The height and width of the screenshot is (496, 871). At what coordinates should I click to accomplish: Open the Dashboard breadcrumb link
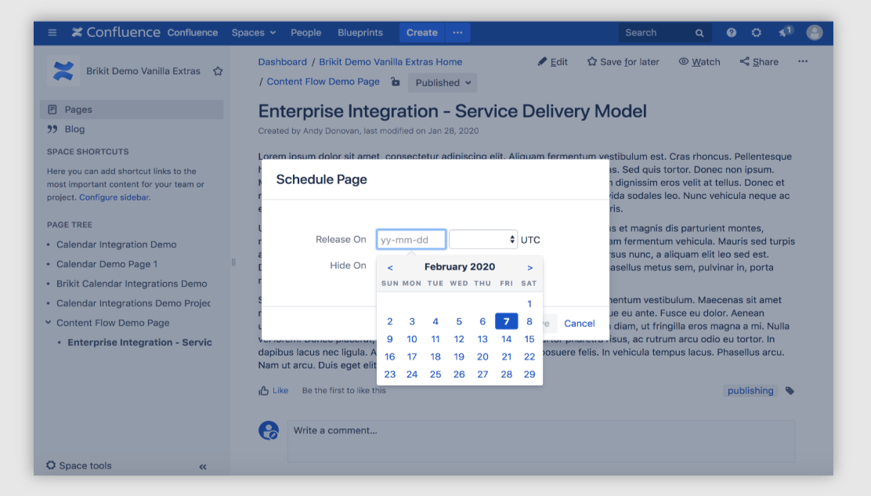282,62
